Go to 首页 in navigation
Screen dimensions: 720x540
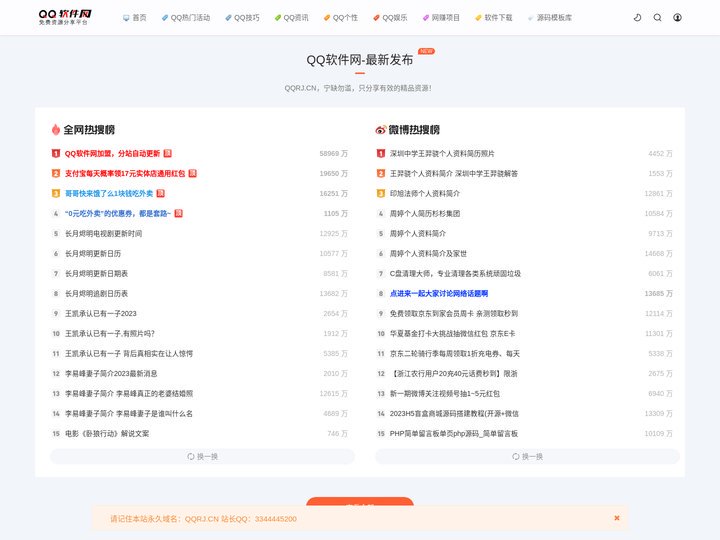coord(135,17)
